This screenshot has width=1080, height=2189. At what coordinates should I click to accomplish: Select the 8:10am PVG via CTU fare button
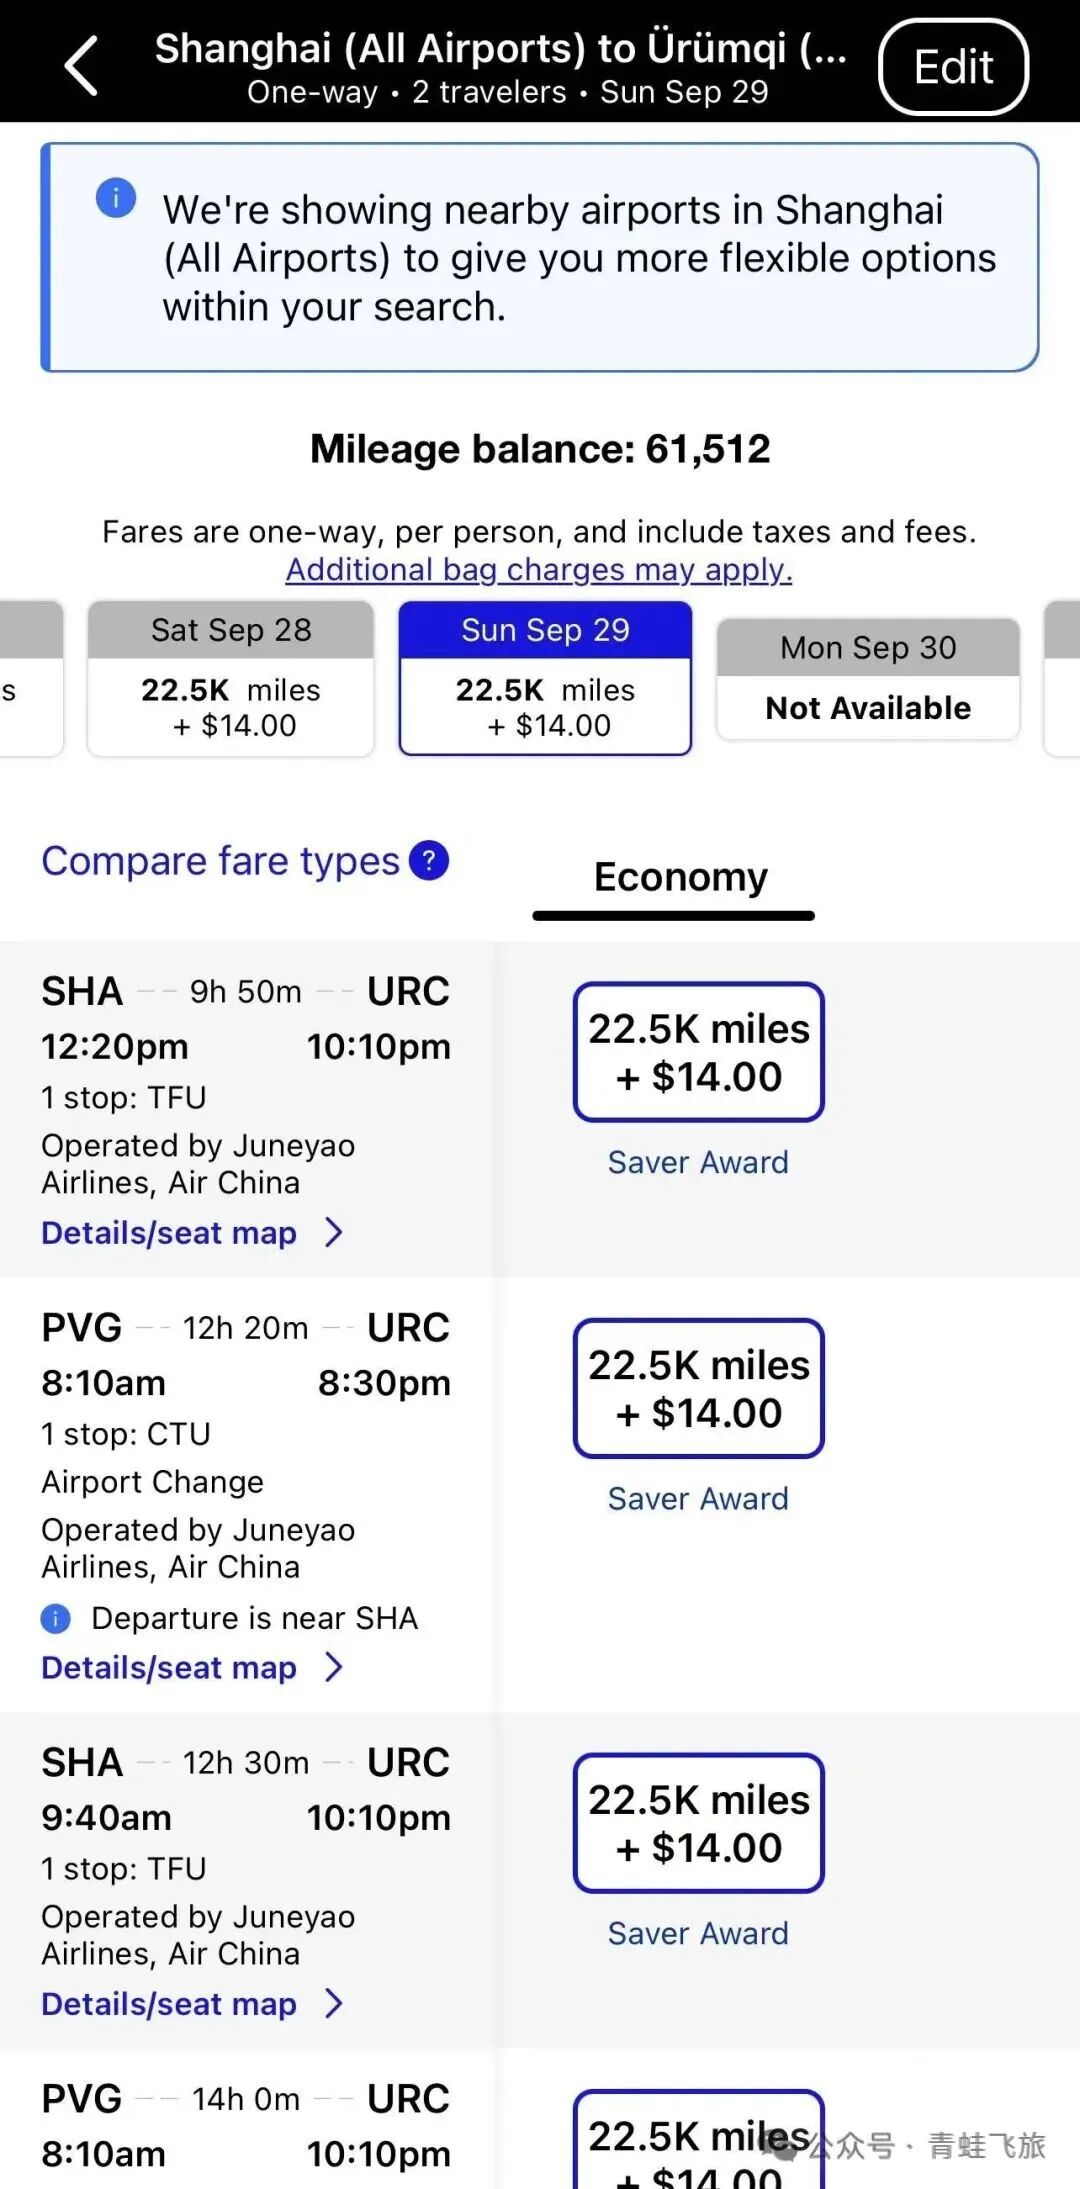tap(698, 1388)
